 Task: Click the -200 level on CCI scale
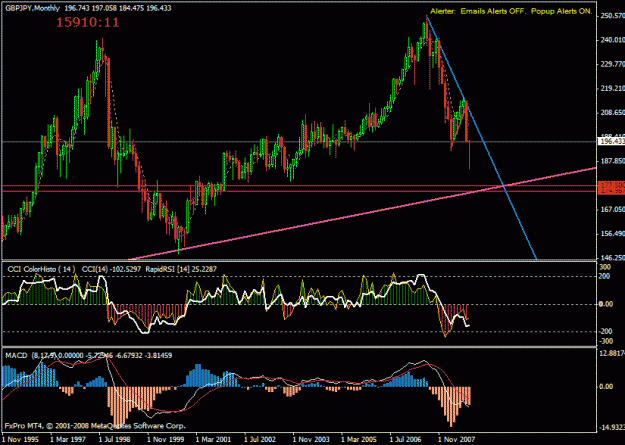point(604,332)
